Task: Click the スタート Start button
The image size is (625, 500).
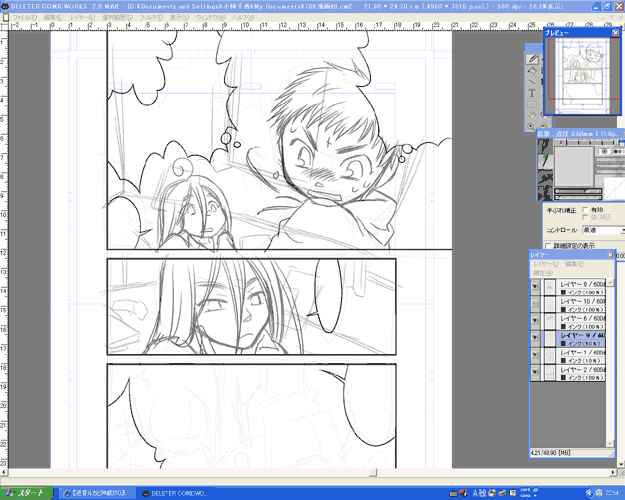Action: pos(26,493)
